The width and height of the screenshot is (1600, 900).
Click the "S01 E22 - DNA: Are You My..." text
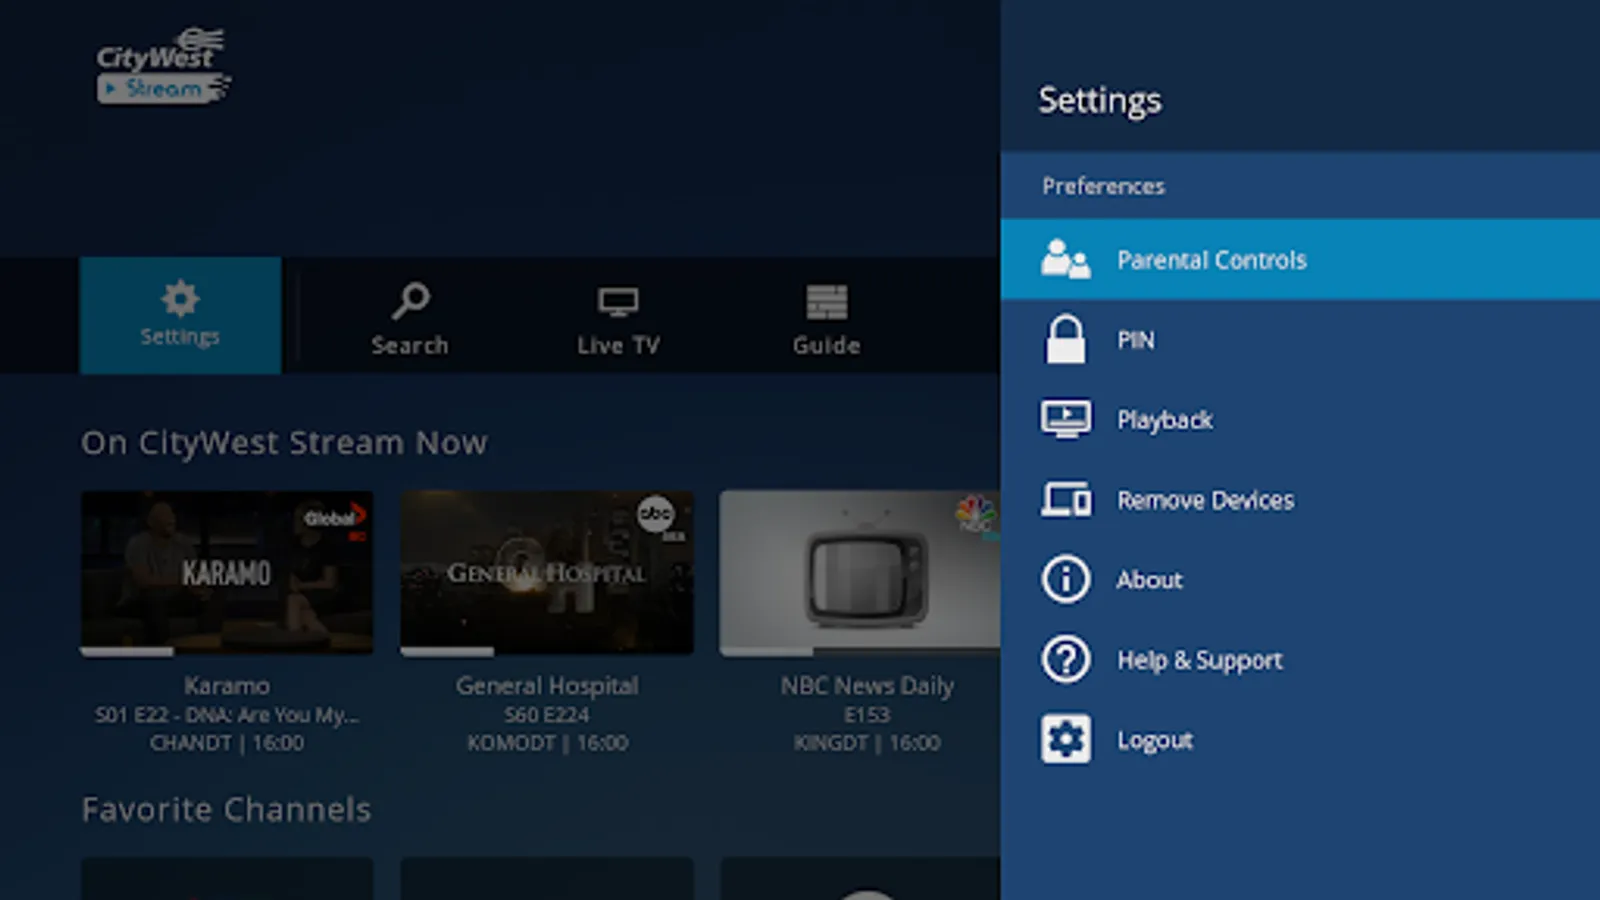pyautogui.click(x=227, y=715)
